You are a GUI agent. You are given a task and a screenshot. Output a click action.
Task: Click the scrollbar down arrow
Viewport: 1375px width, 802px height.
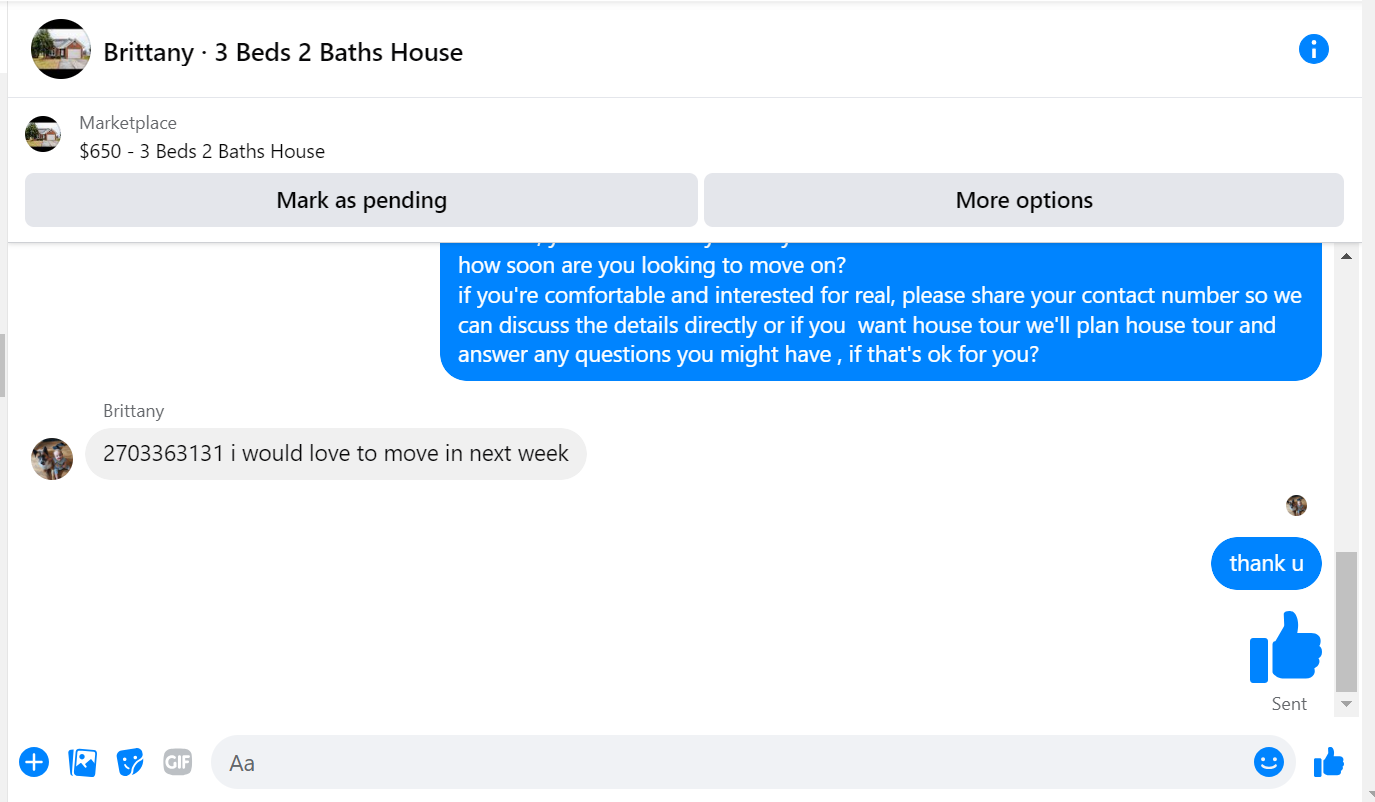pos(1346,704)
